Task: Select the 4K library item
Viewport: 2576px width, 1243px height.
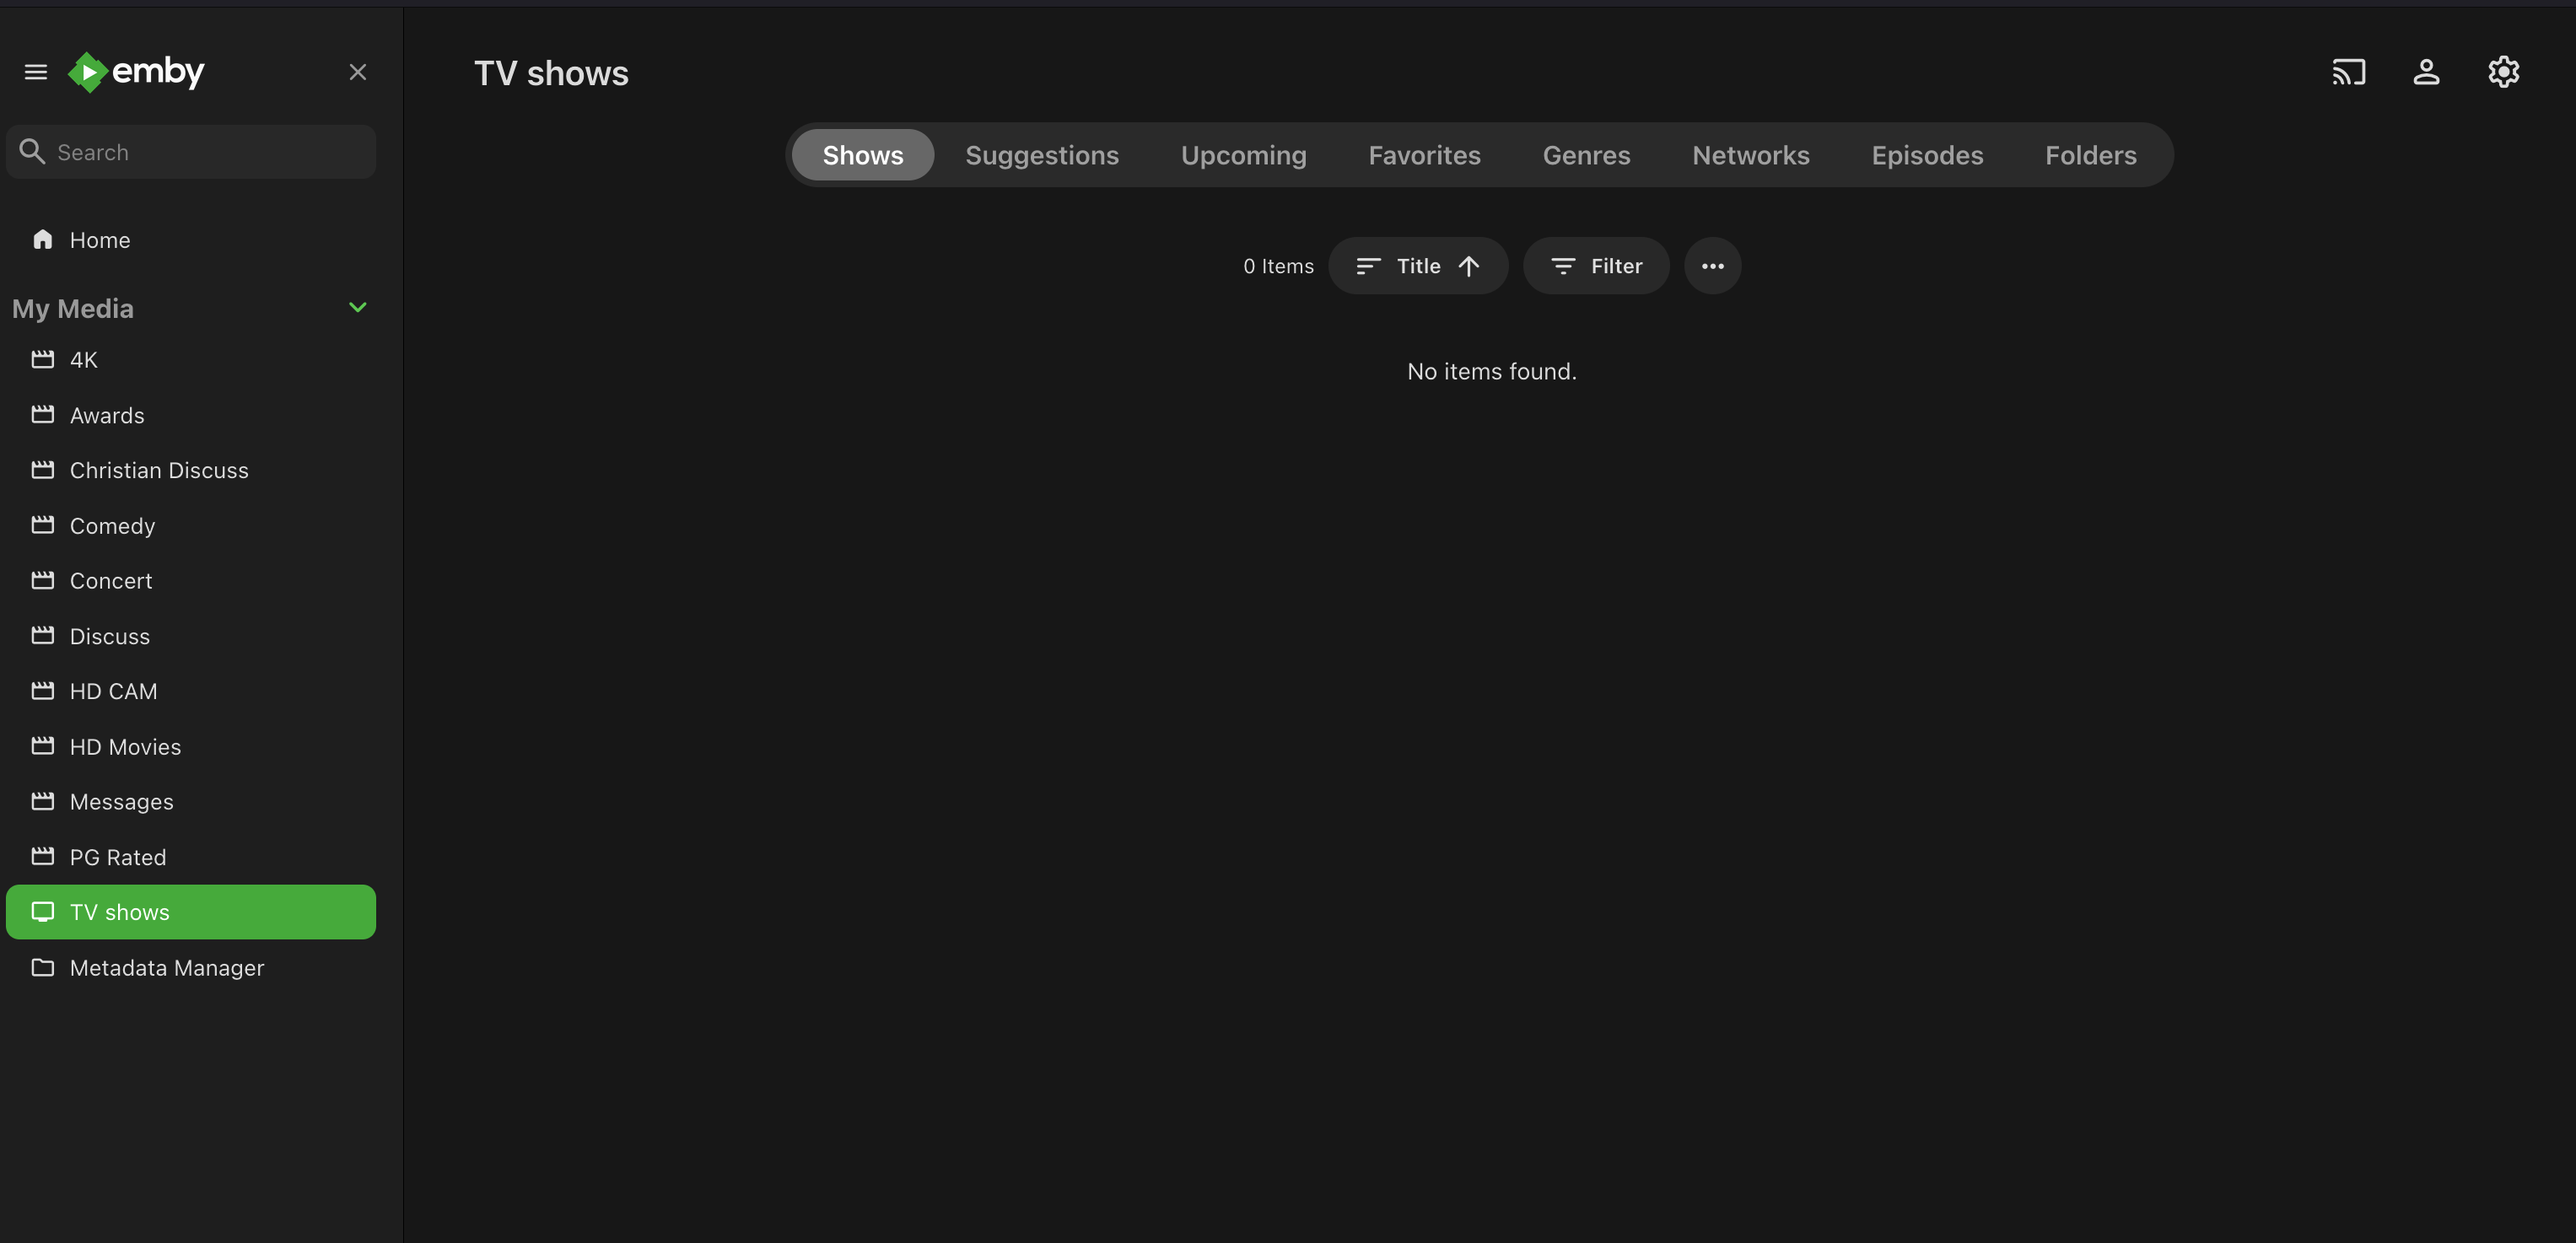Action: (83, 360)
